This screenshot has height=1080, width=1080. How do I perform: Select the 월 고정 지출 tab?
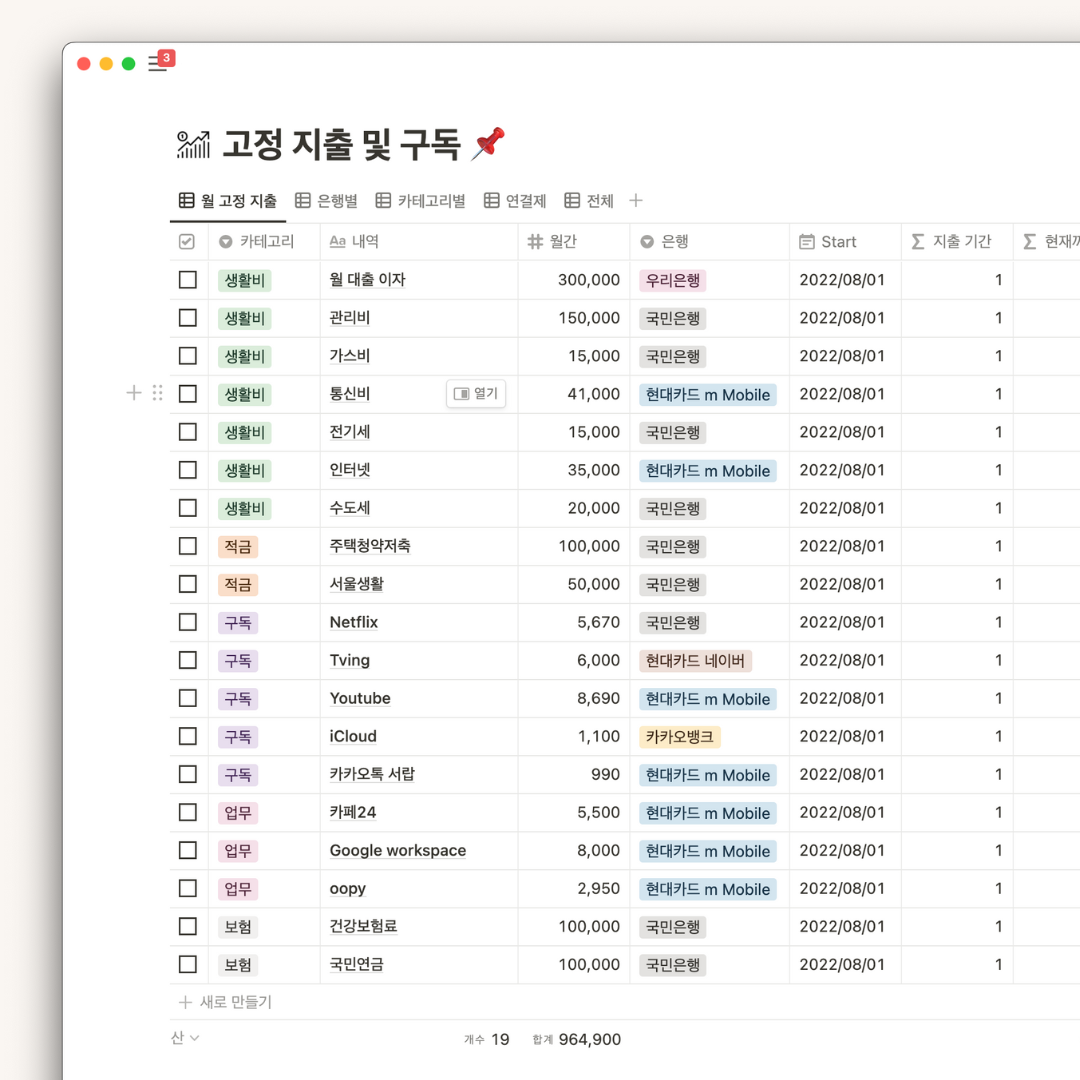click(228, 201)
